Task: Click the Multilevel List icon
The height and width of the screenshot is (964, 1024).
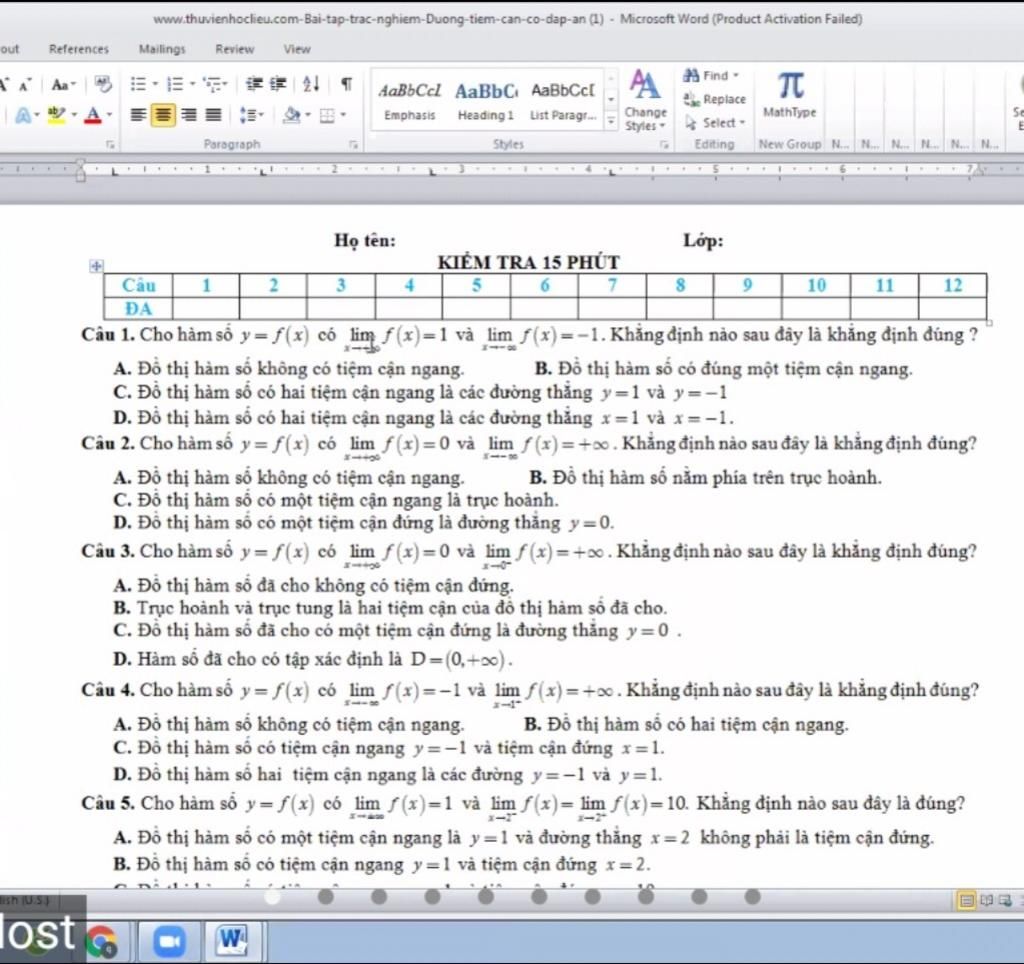Action: click(x=212, y=84)
